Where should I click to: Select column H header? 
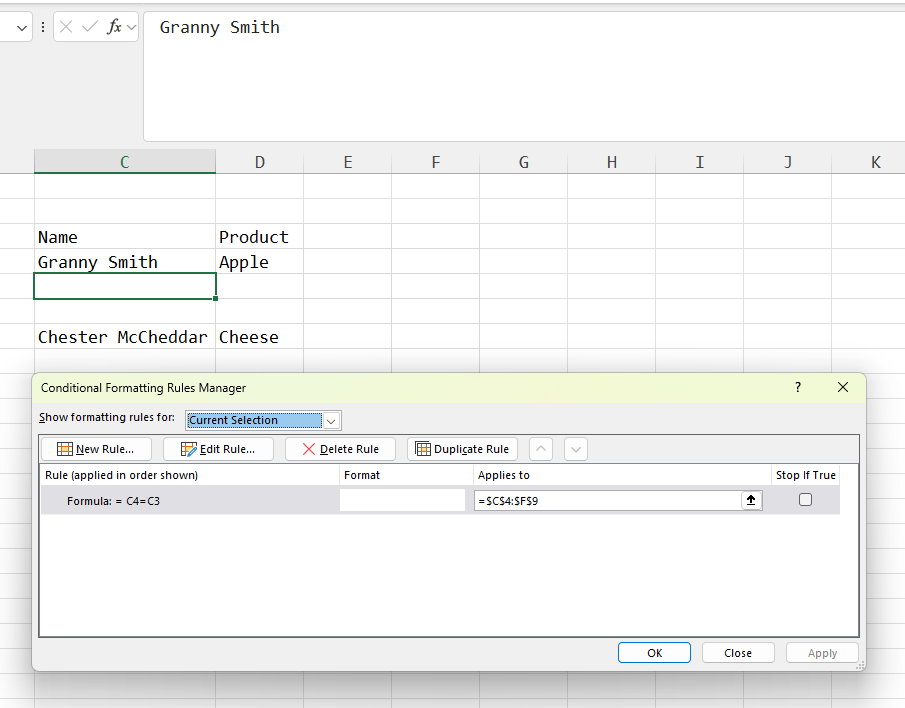[x=612, y=162]
